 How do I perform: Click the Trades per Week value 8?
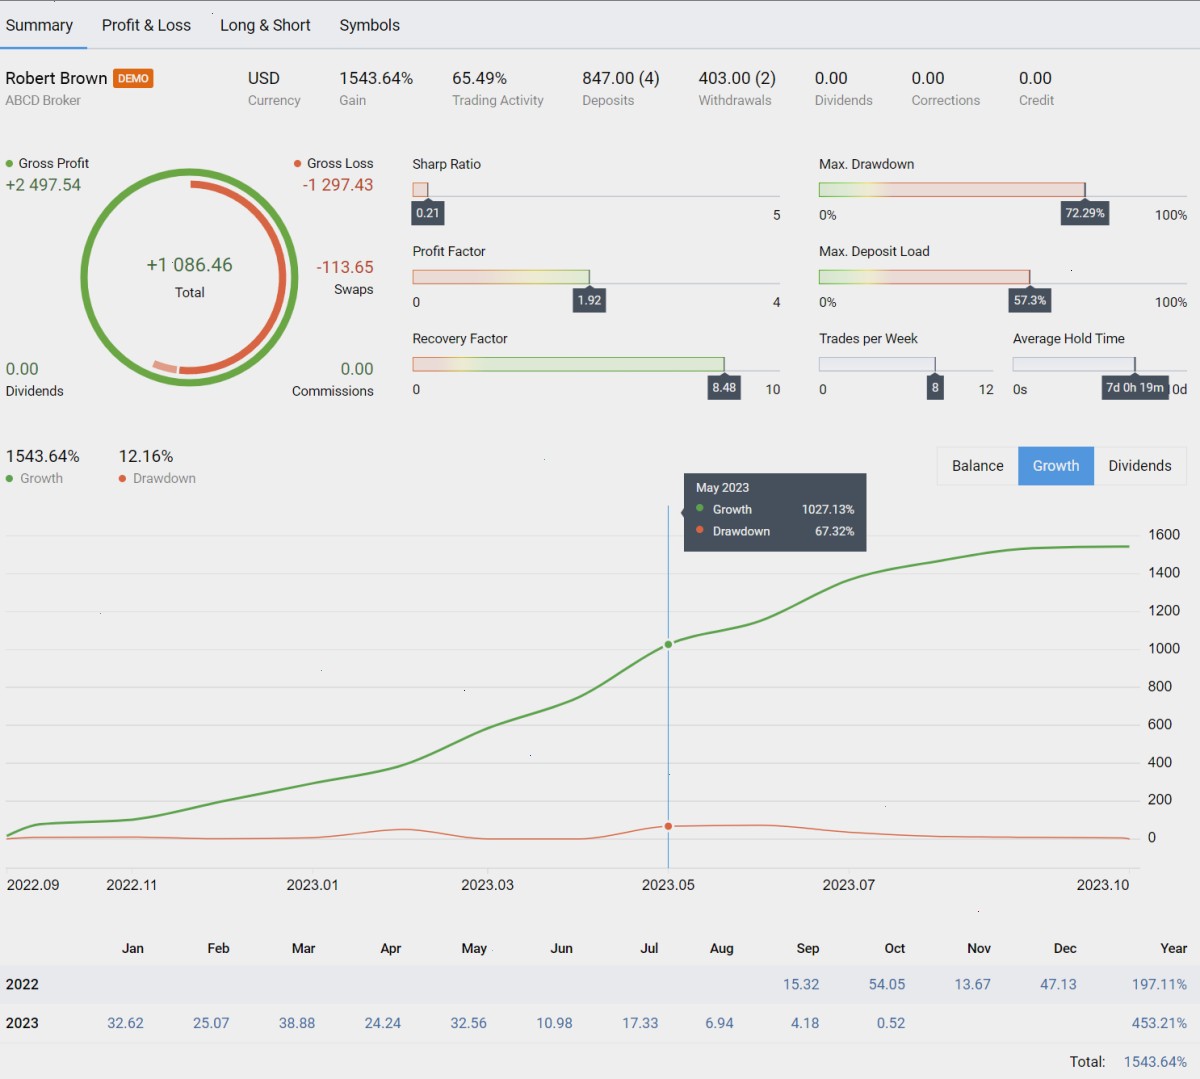pos(935,388)
